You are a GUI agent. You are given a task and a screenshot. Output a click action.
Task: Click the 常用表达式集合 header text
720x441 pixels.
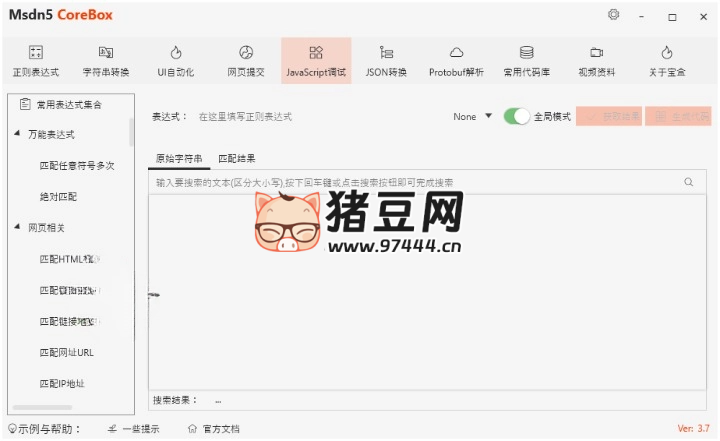[69, 105]
